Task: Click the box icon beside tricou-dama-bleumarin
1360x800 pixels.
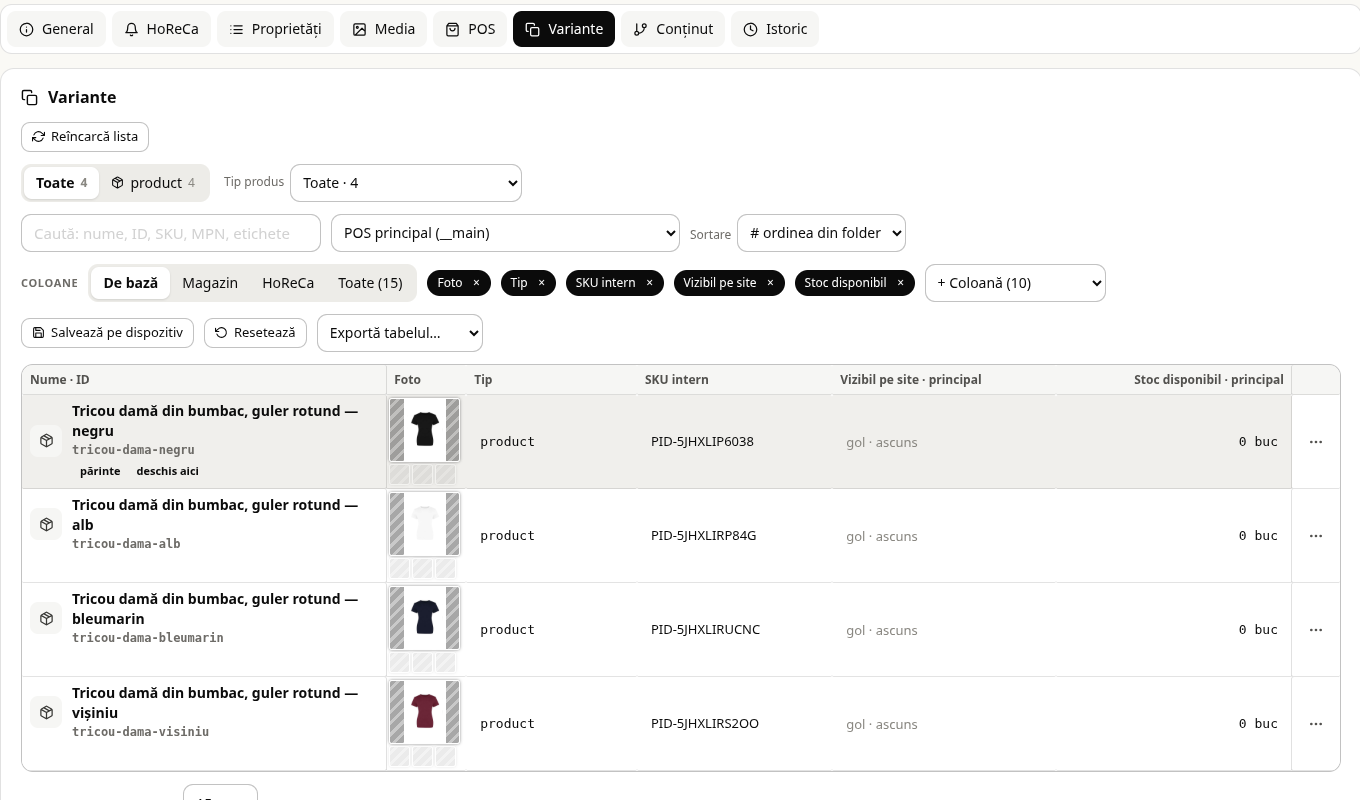Action: click(46, 619)
